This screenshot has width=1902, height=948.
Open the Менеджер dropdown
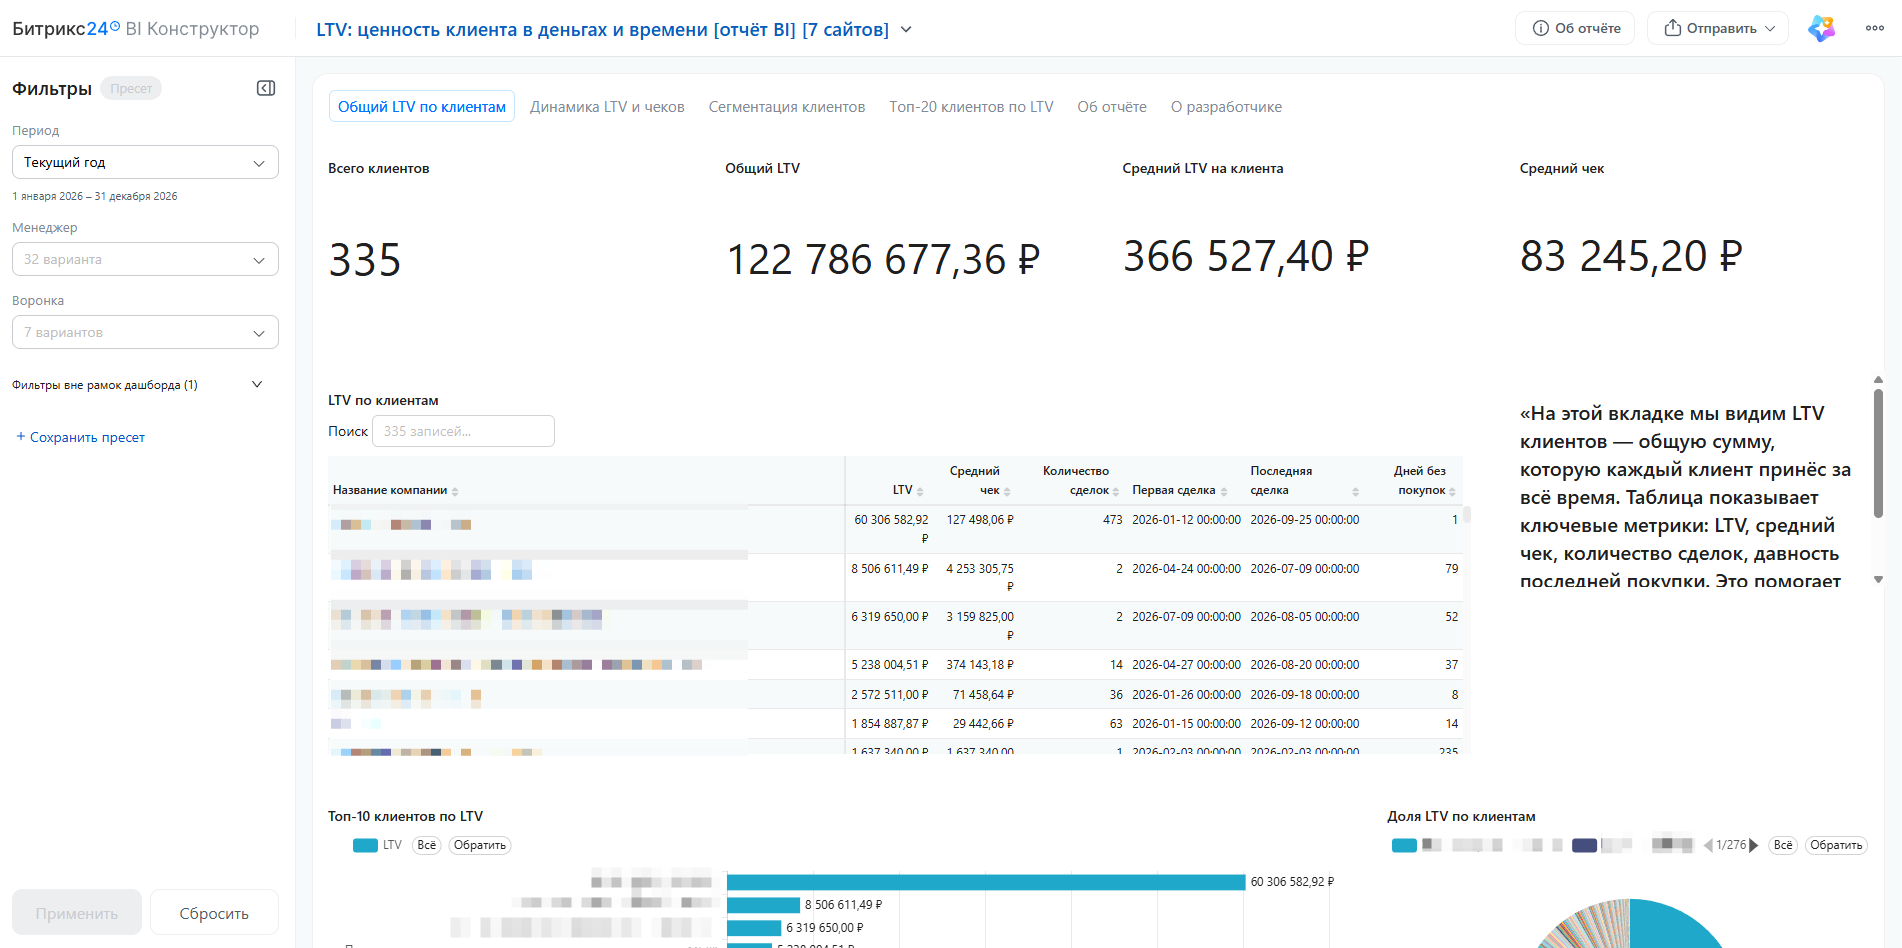tap(145, 259)
